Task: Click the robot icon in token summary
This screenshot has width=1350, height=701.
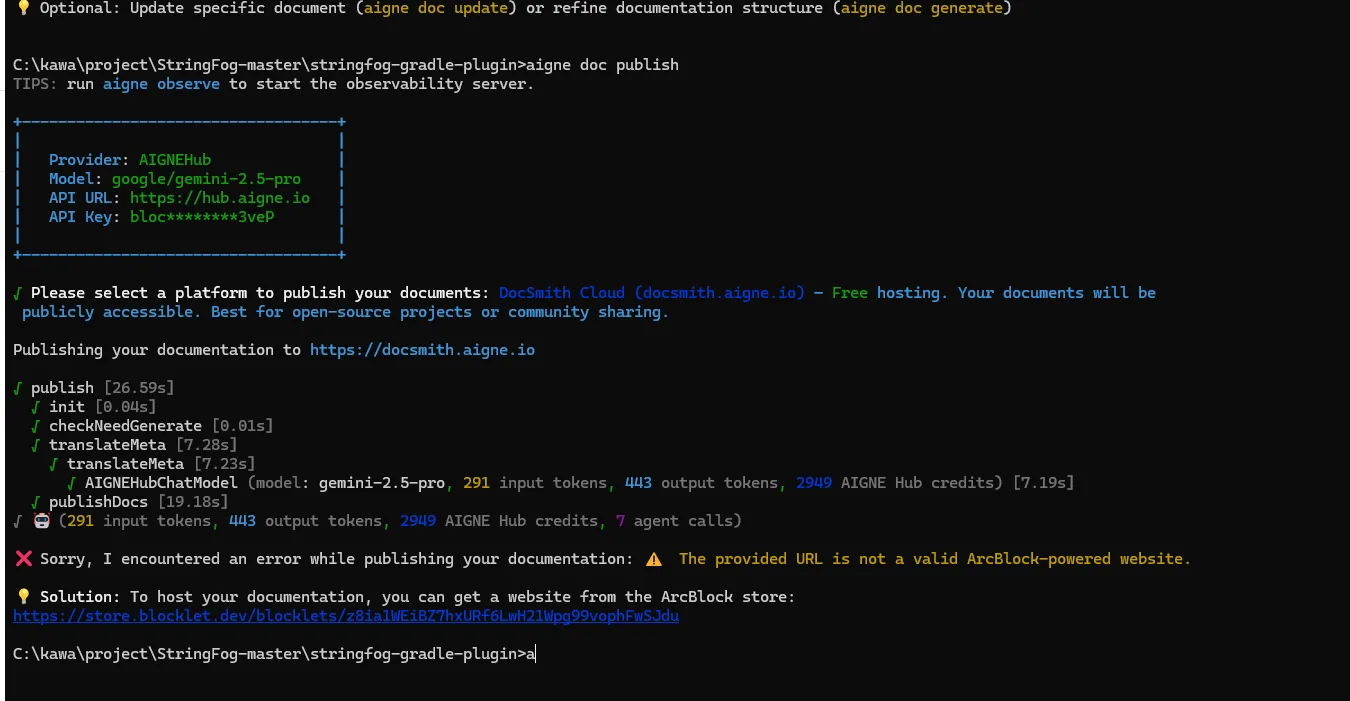Action: (41, 521)
